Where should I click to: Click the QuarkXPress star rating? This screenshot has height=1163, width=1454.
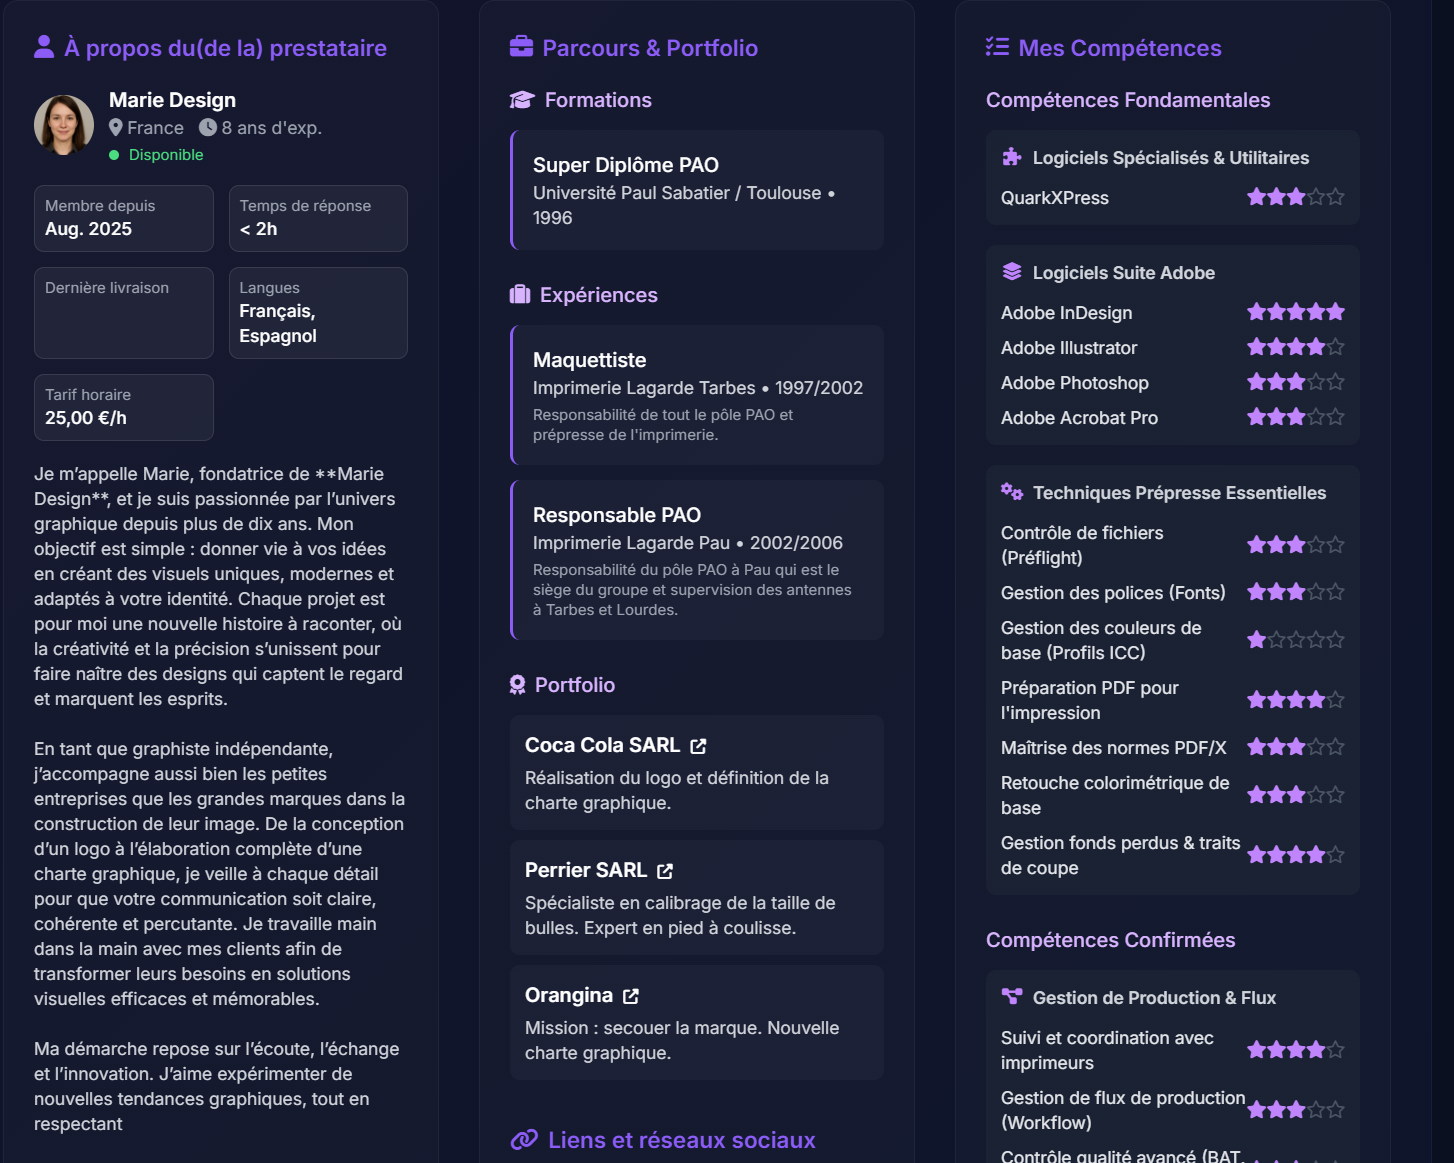[x=1295, y=197]
